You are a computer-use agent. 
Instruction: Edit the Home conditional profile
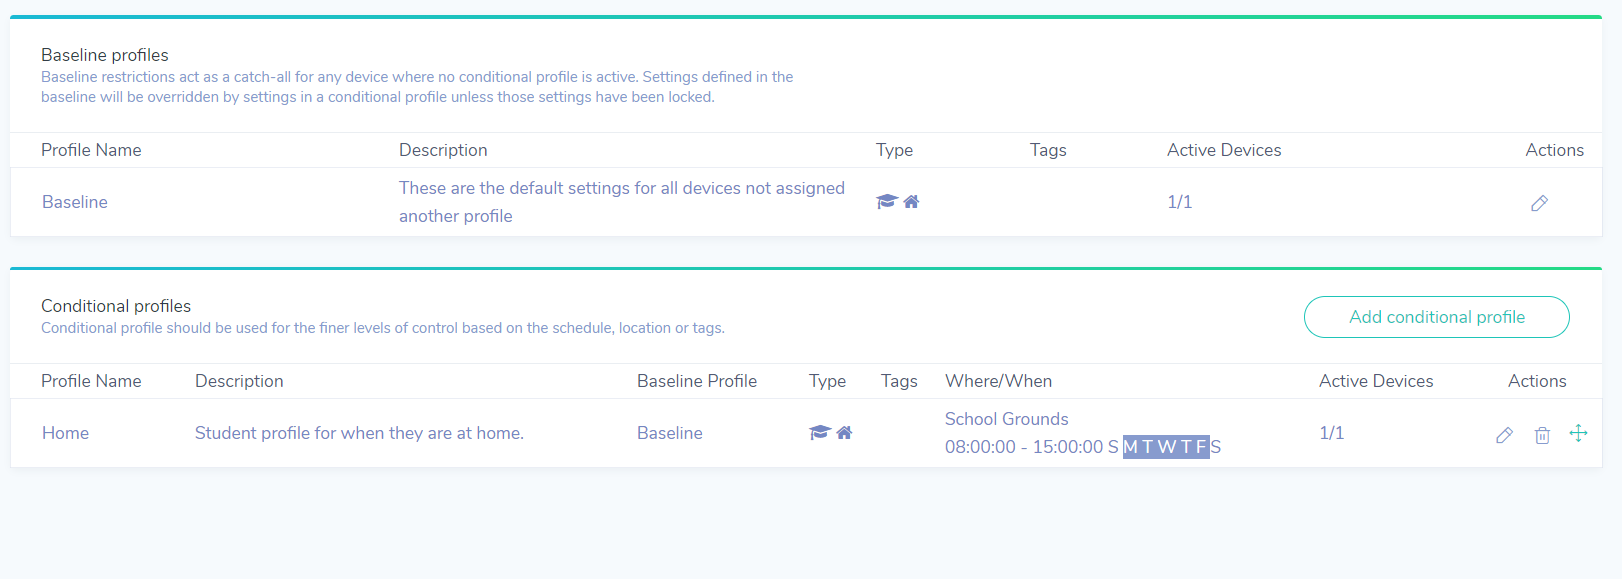click(1504, 435)
